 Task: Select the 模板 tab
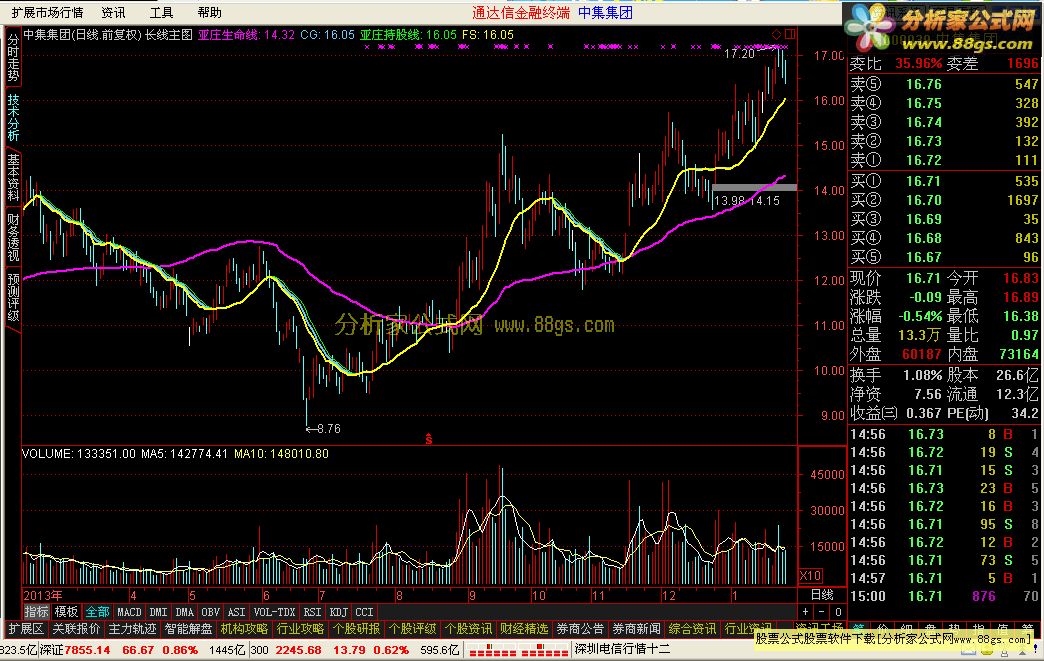click(66, 612)
